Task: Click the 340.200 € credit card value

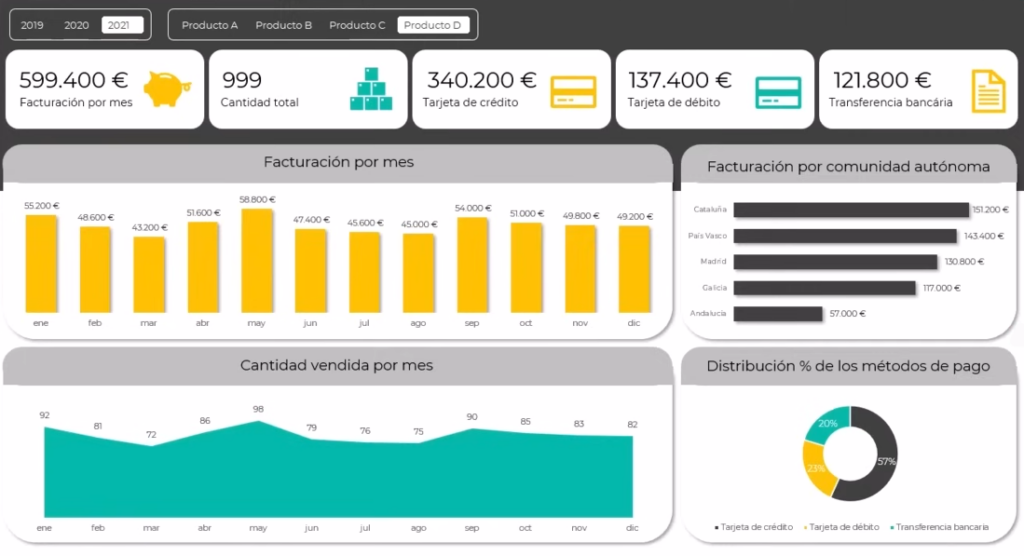Action: click(481, 80)
